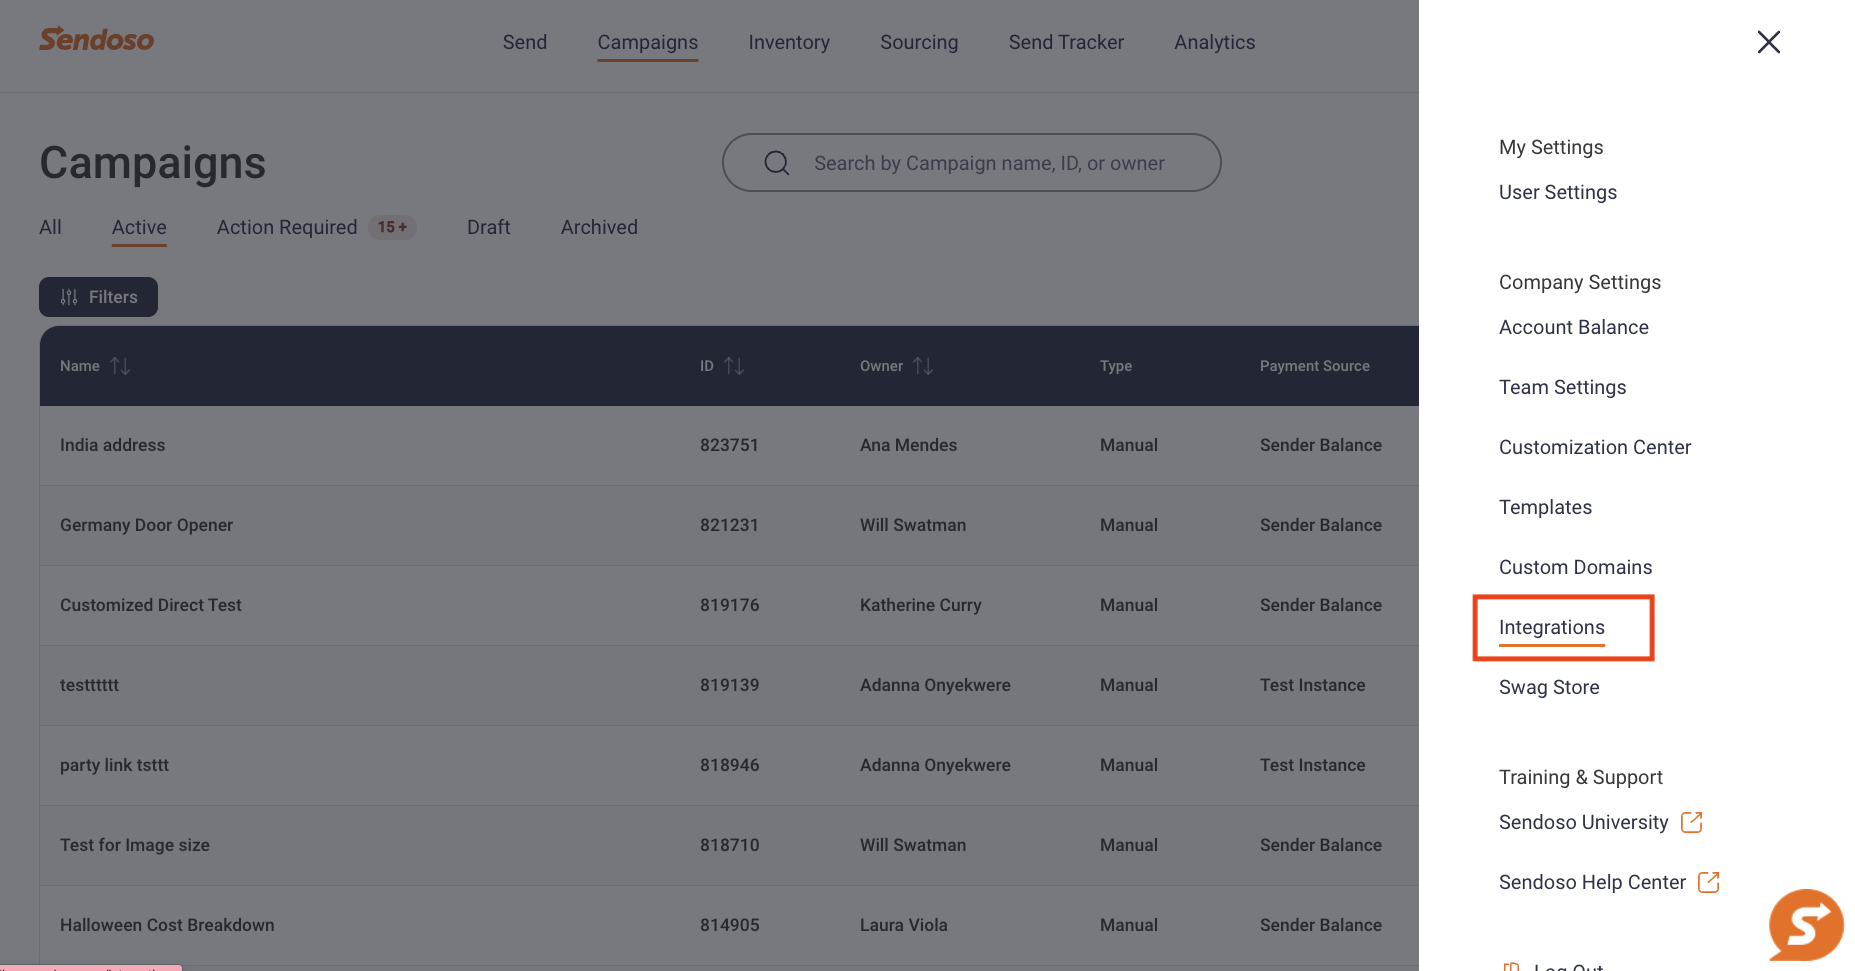Open Templates in side menu
The width and height of the screenshot is (1855, 971).
1545,507
